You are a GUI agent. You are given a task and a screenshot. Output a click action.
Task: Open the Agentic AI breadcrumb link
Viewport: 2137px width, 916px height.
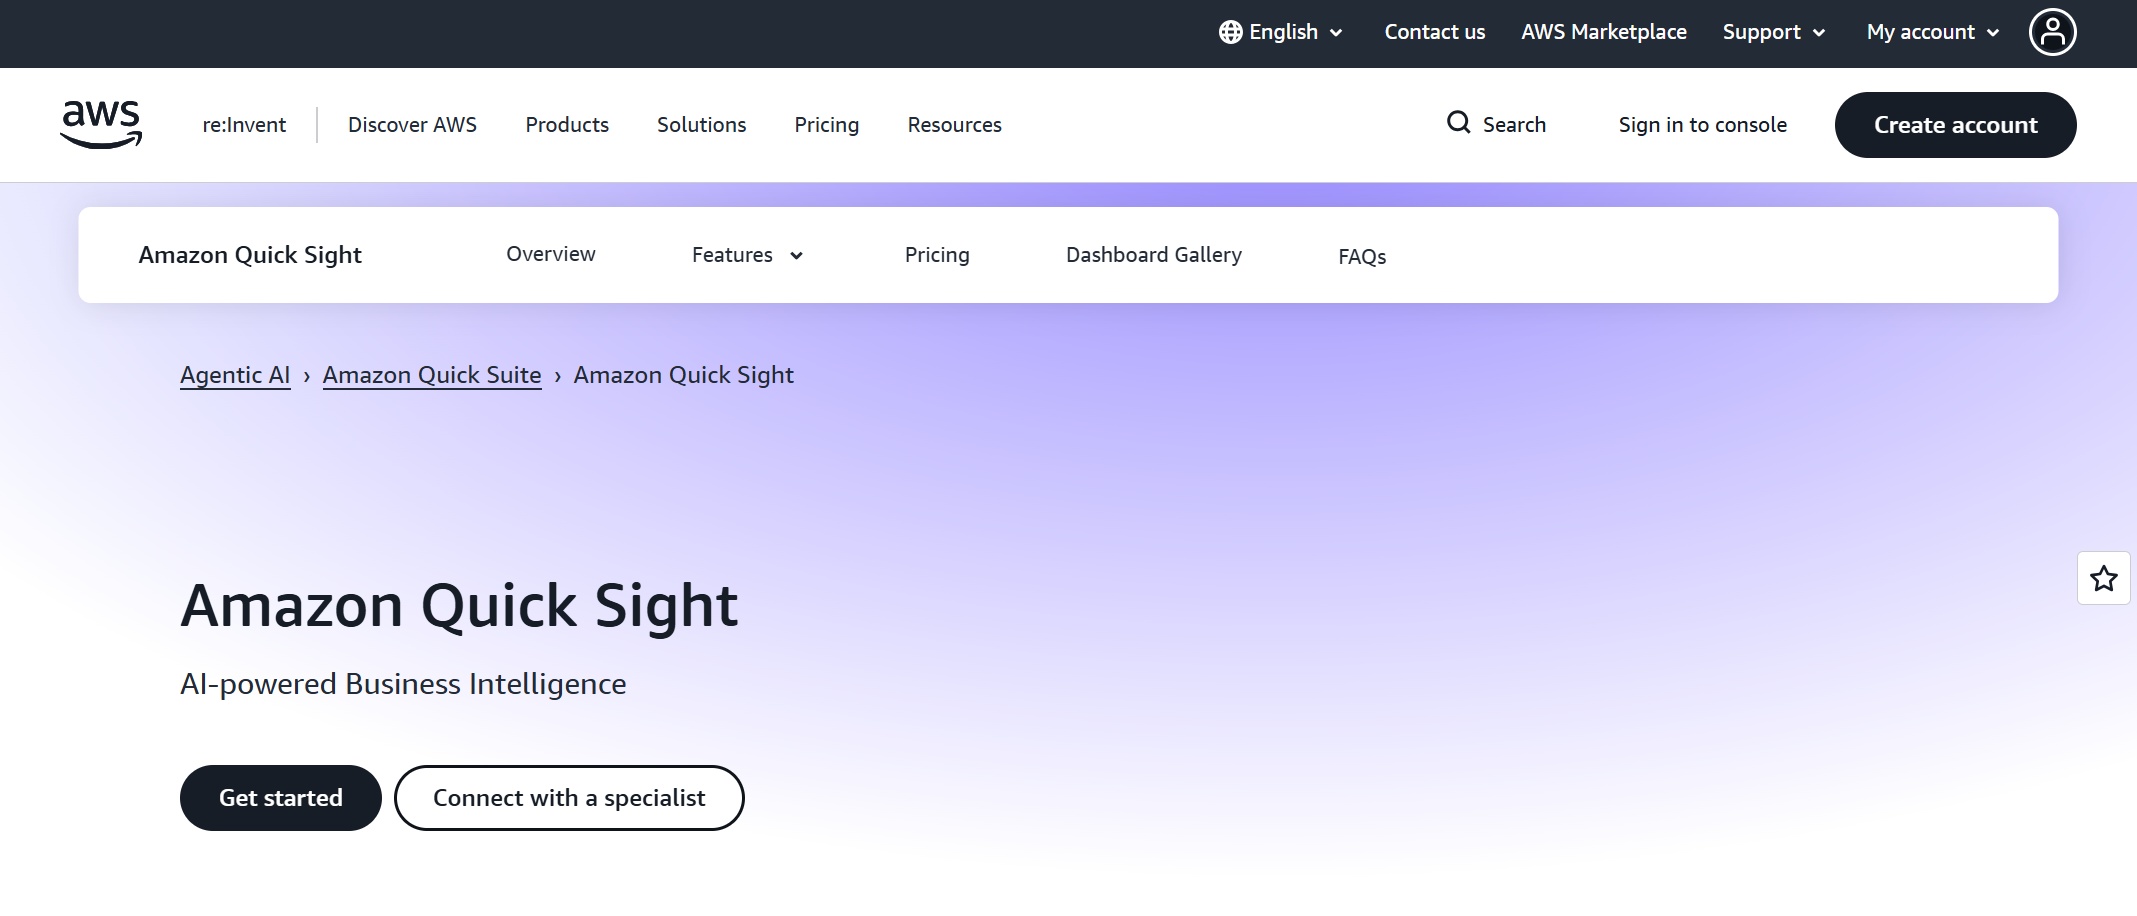pyautogui.click(x=235, y=374)
